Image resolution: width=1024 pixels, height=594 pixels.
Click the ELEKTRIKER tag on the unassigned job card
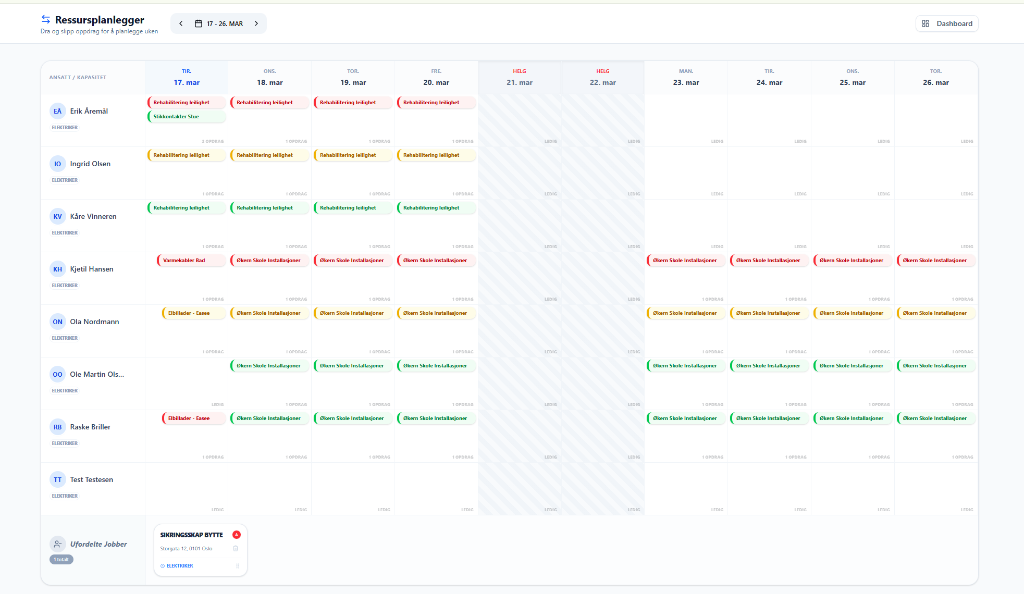[180, 566]
